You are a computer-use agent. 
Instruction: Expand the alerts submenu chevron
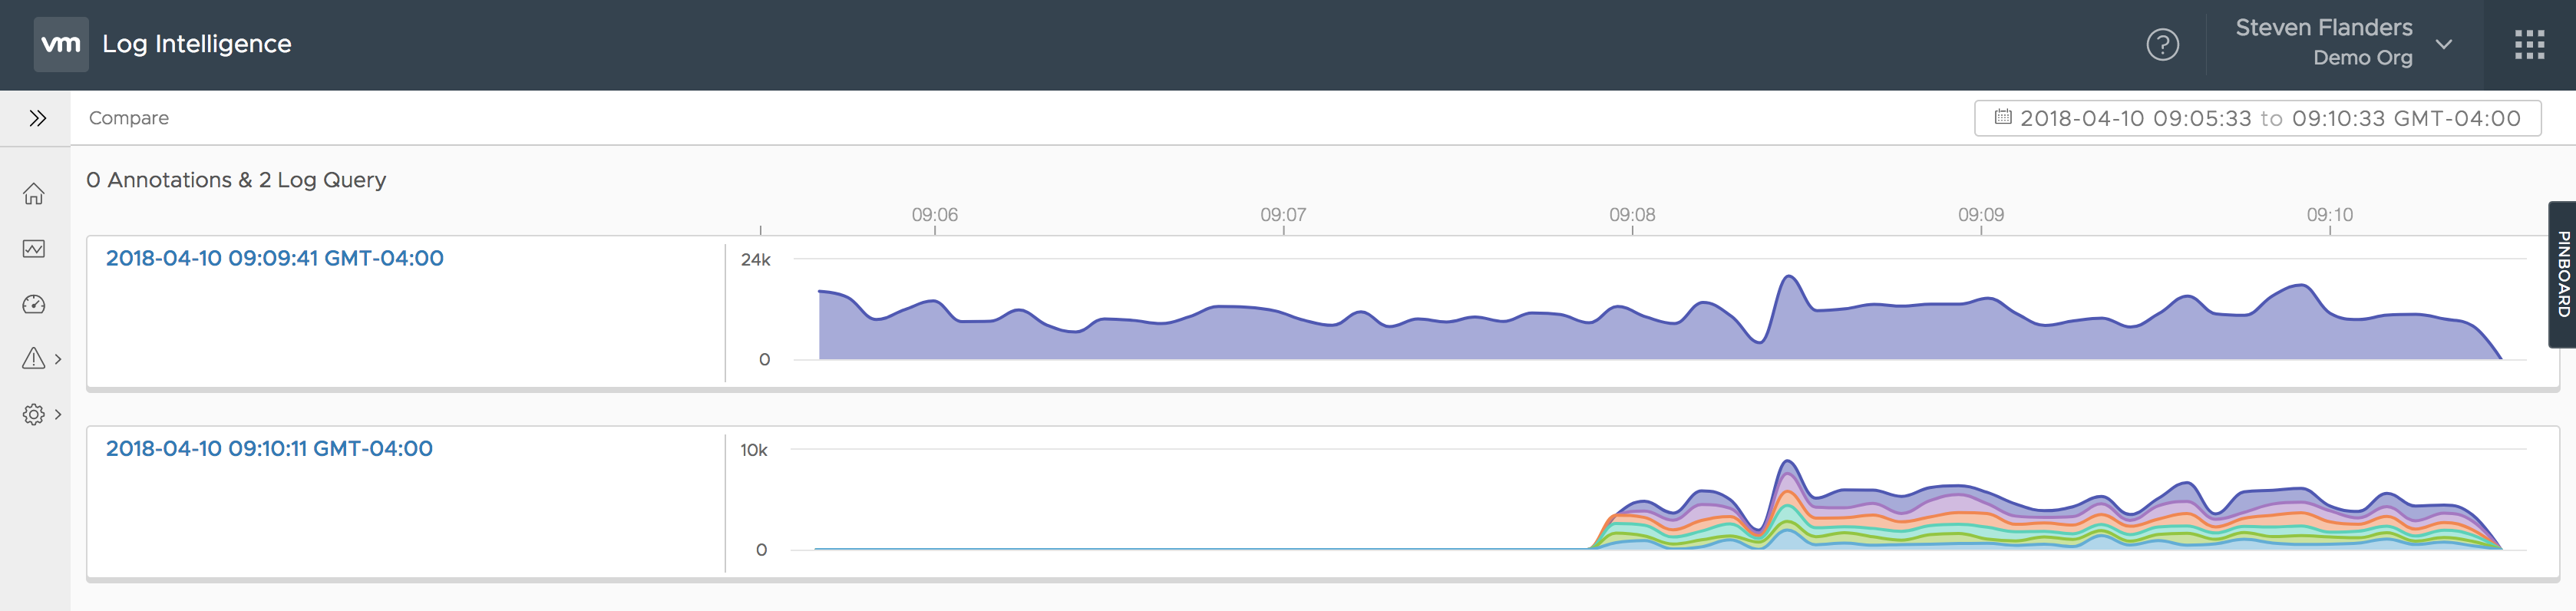pyautogui.click(x=58, y=359)
